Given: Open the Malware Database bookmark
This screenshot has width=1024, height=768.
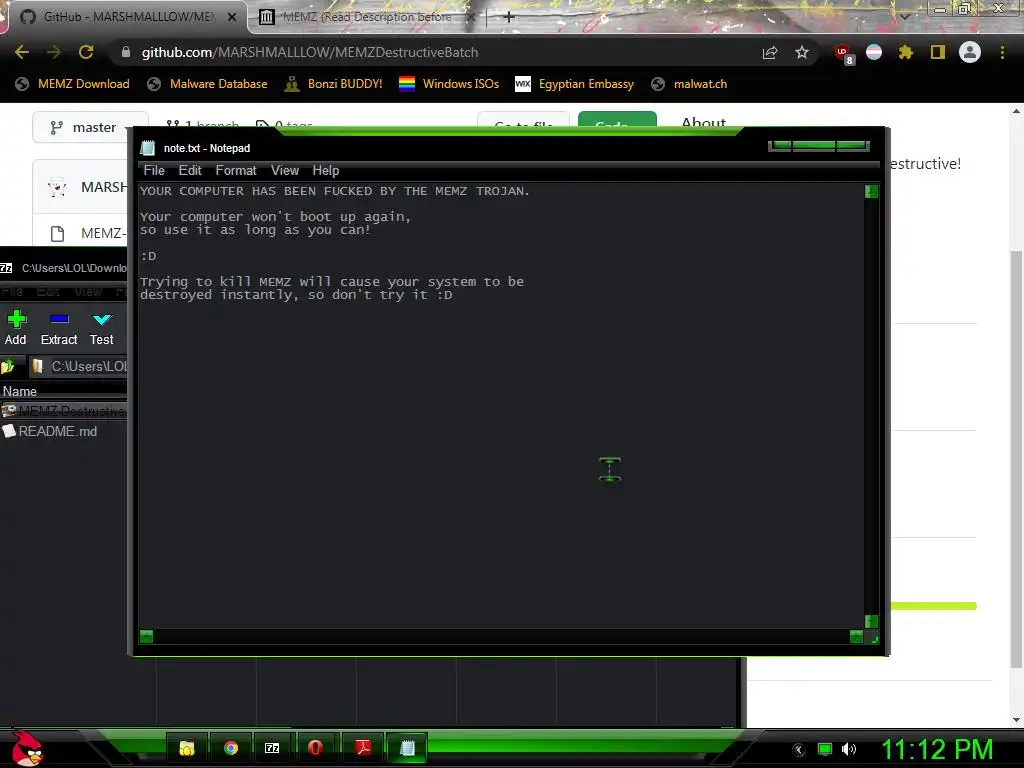Looking at the screenshot, I should pyautogui.click(x=207, y=84).
